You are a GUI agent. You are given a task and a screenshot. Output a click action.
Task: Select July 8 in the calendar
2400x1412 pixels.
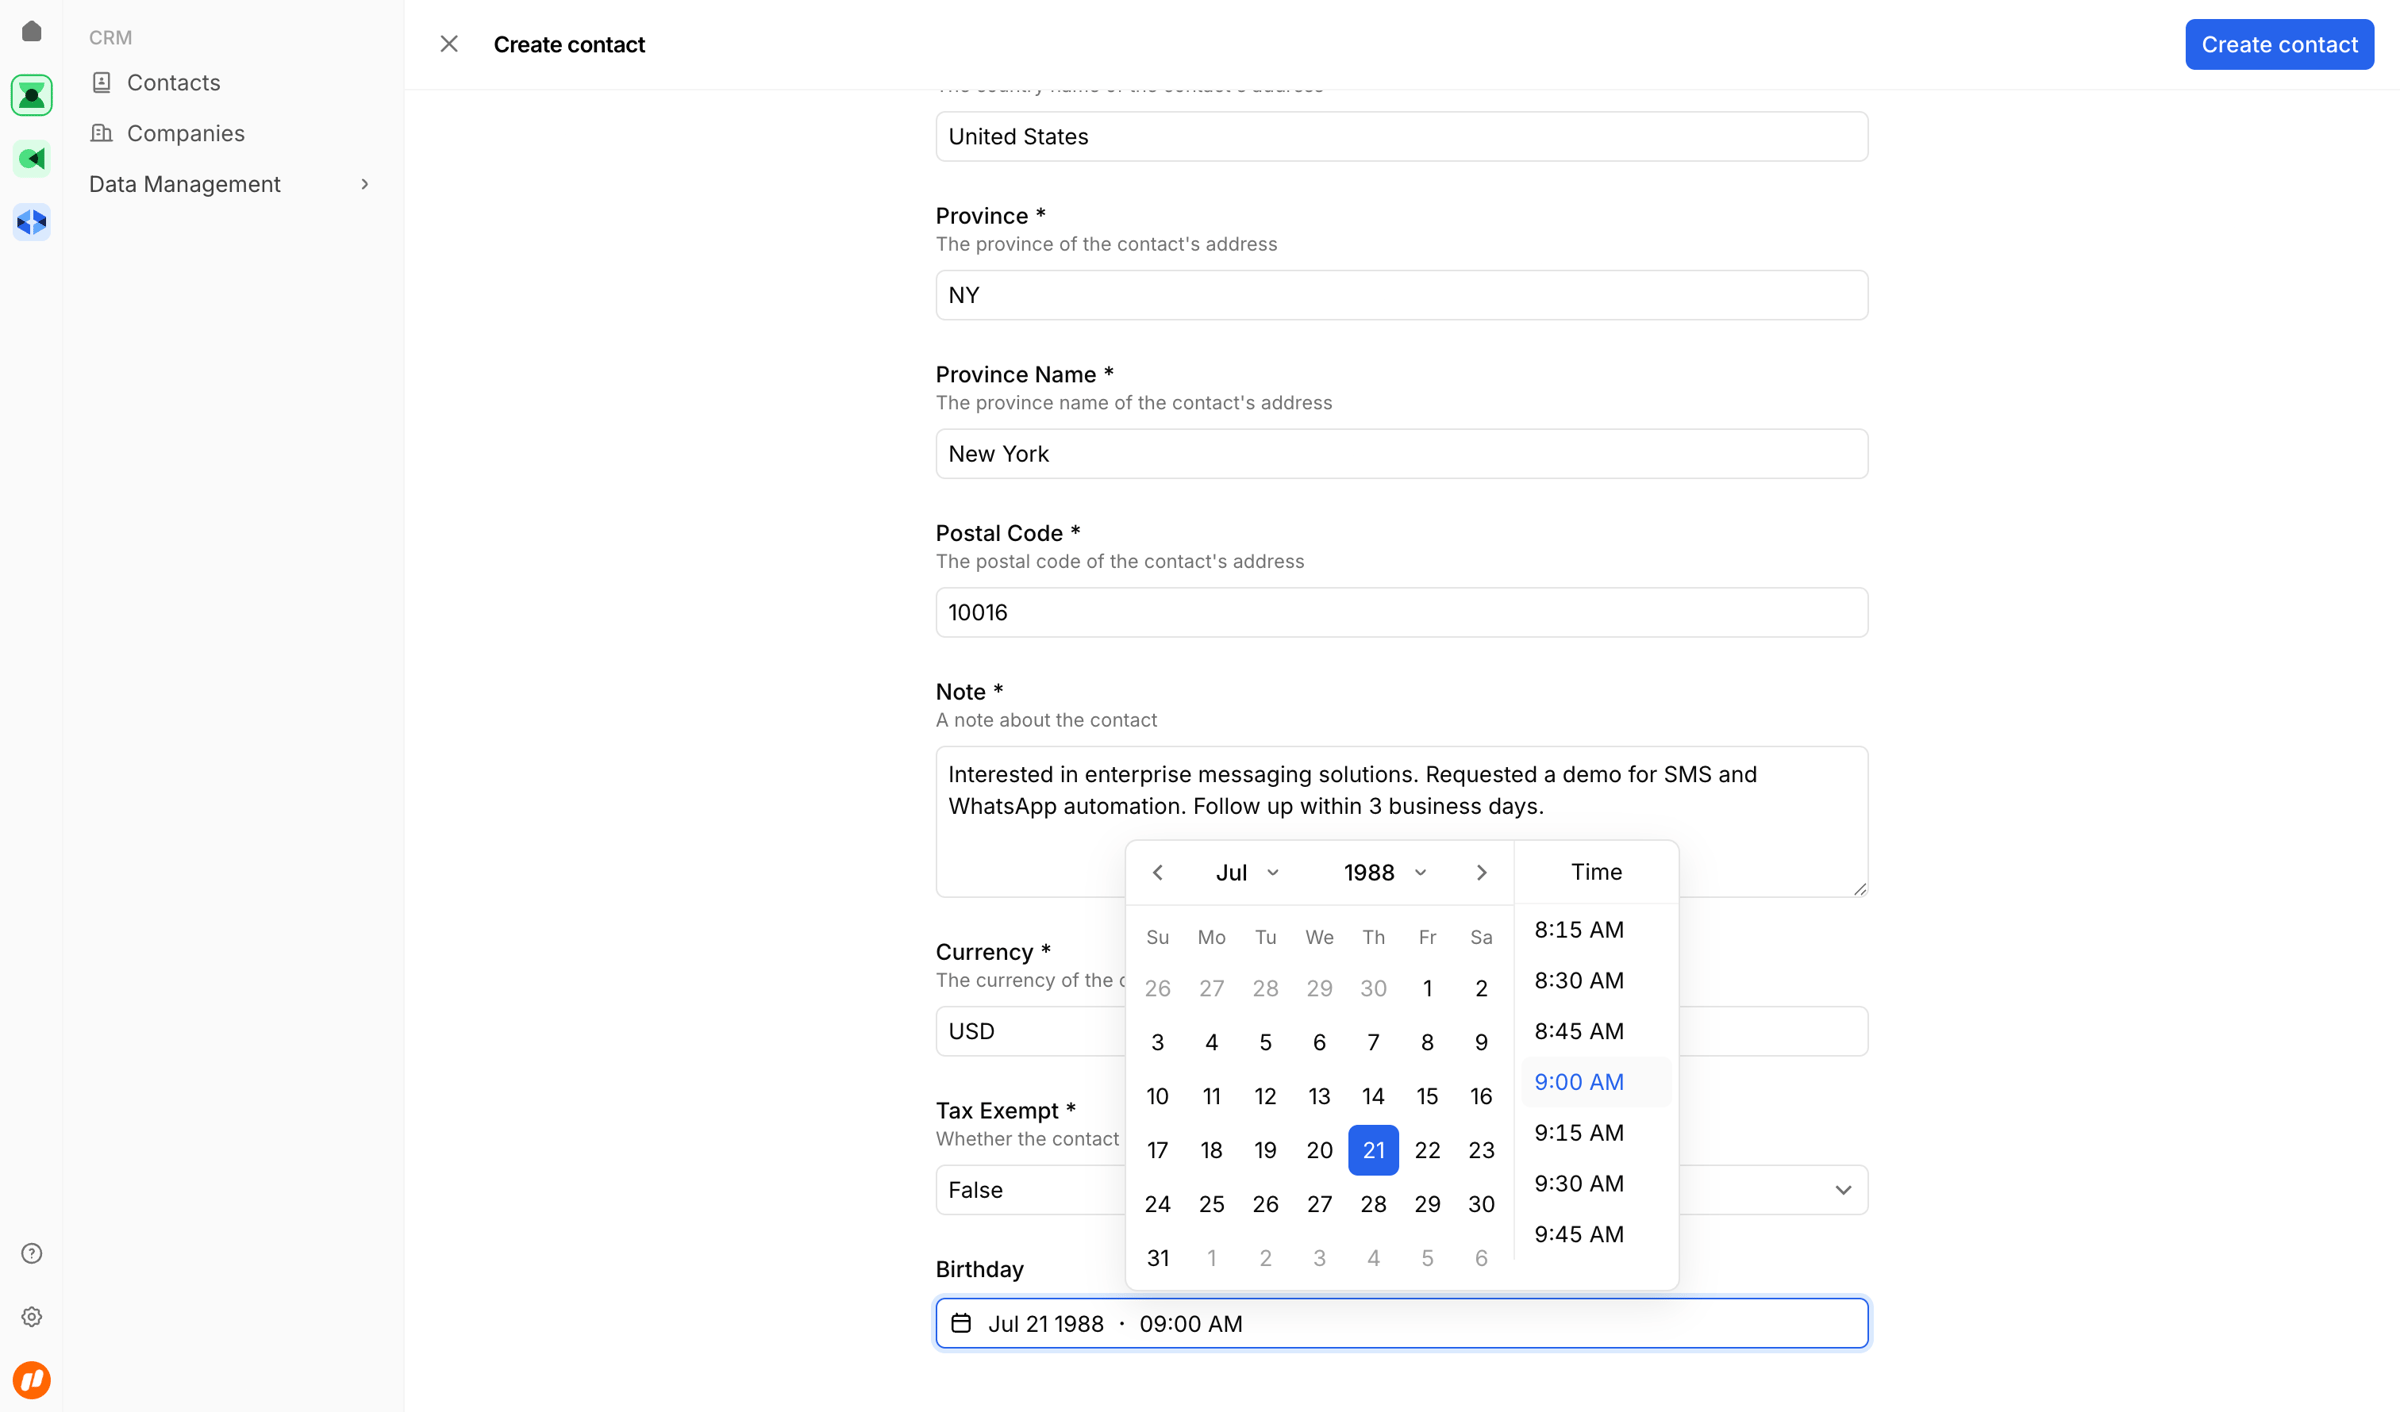(1427, 1042)
